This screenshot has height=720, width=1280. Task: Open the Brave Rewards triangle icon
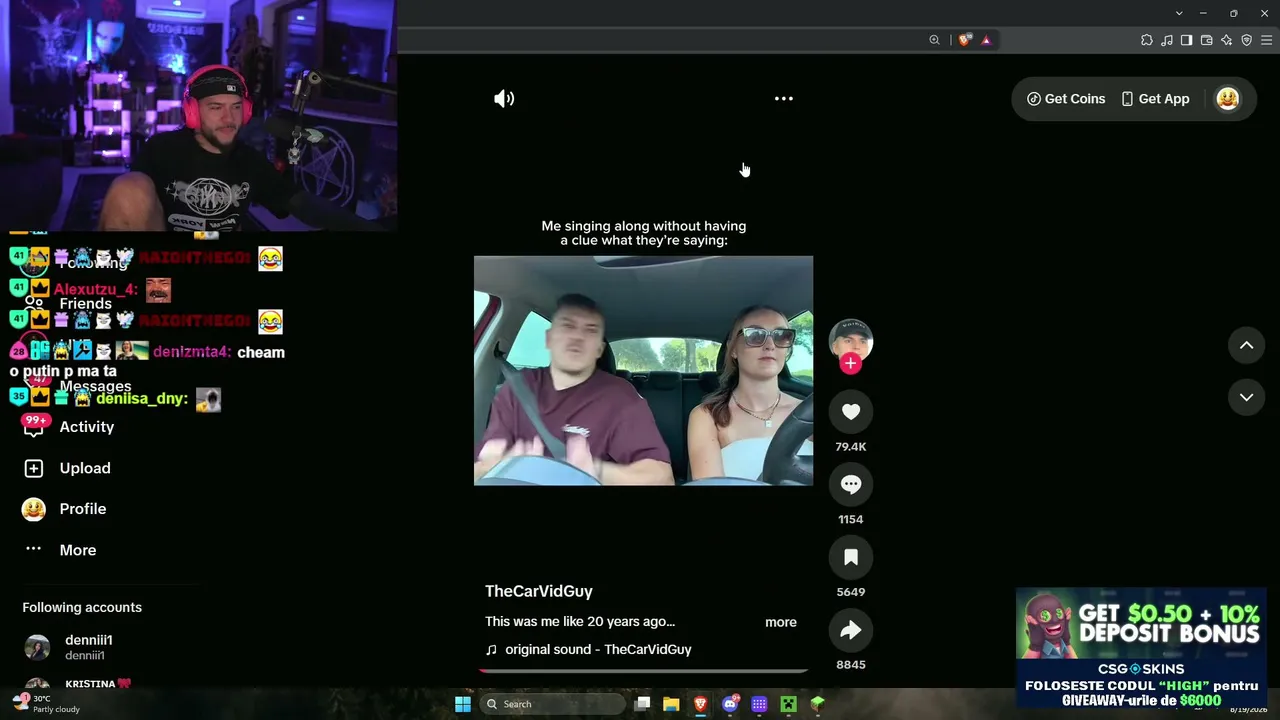986,40
